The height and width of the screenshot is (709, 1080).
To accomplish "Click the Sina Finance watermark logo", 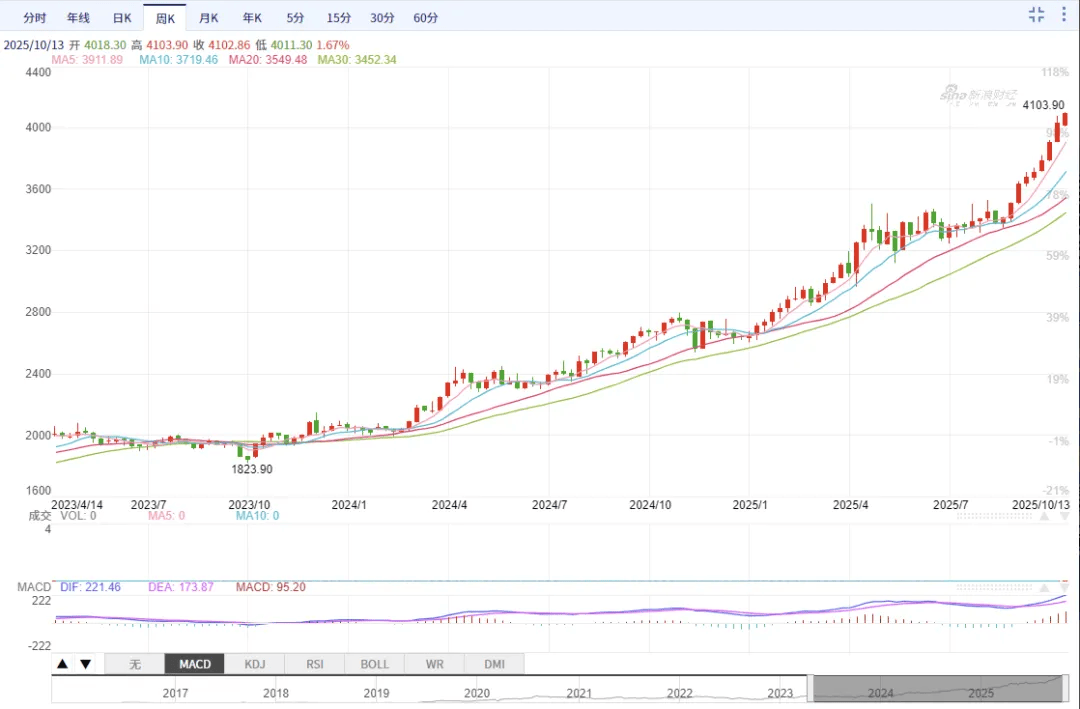I will [978, 95].
